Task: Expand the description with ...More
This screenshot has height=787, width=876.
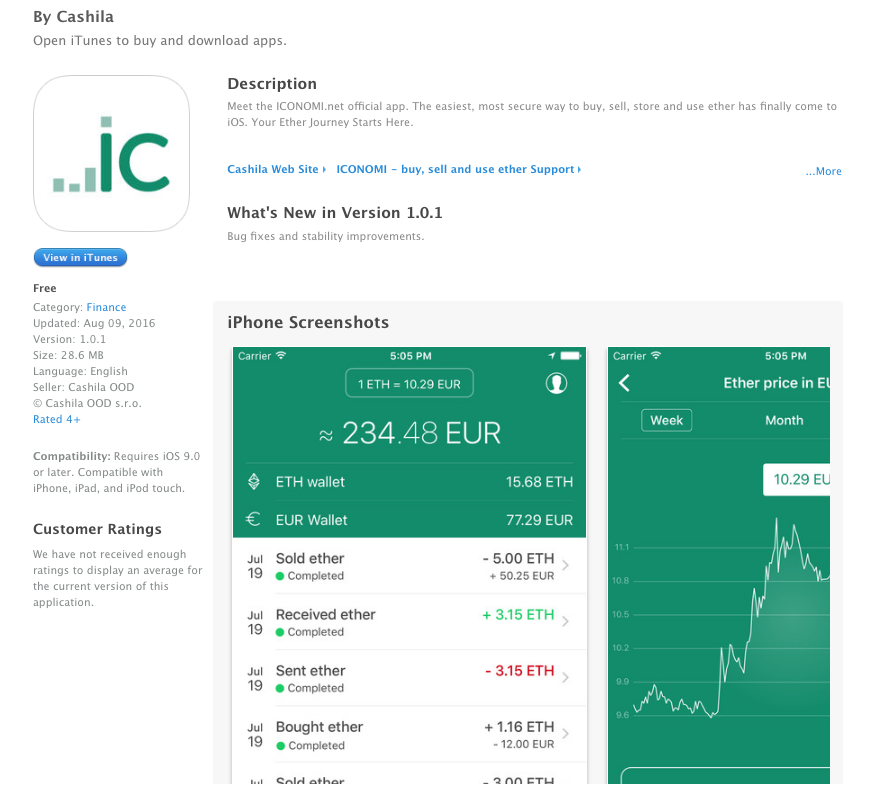Action: (x=823, y=171)
